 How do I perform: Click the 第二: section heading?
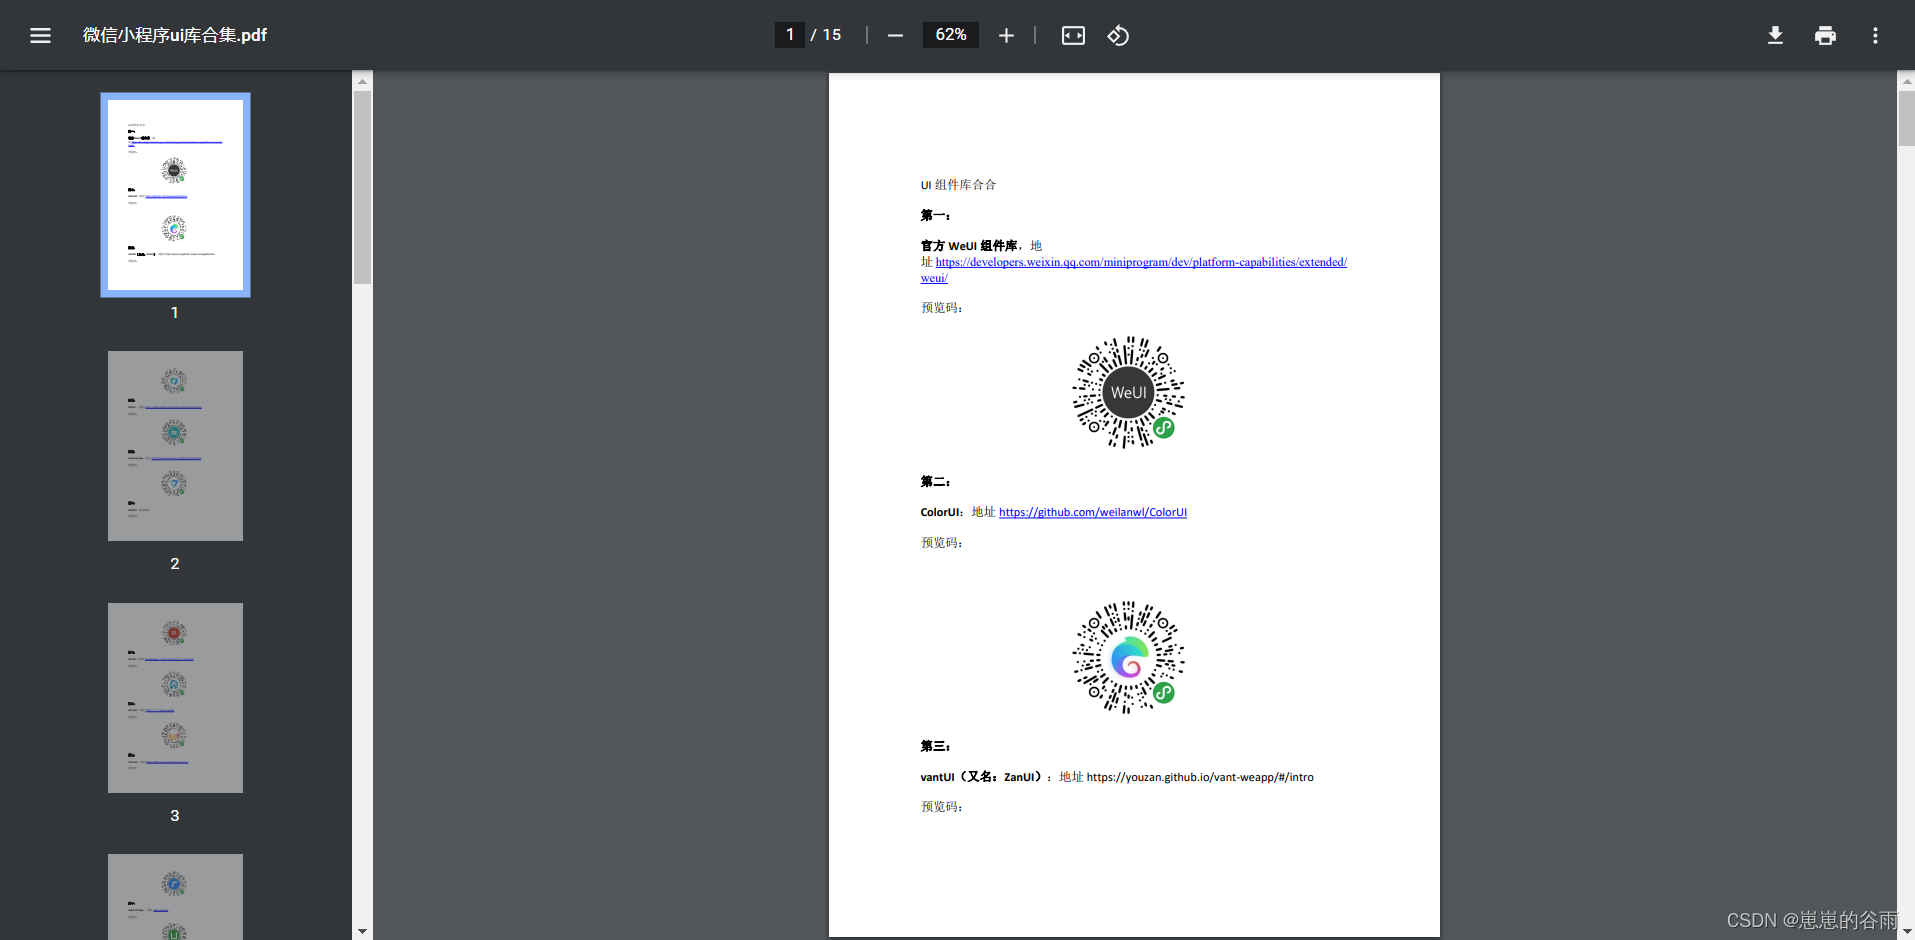coord(935,482)
